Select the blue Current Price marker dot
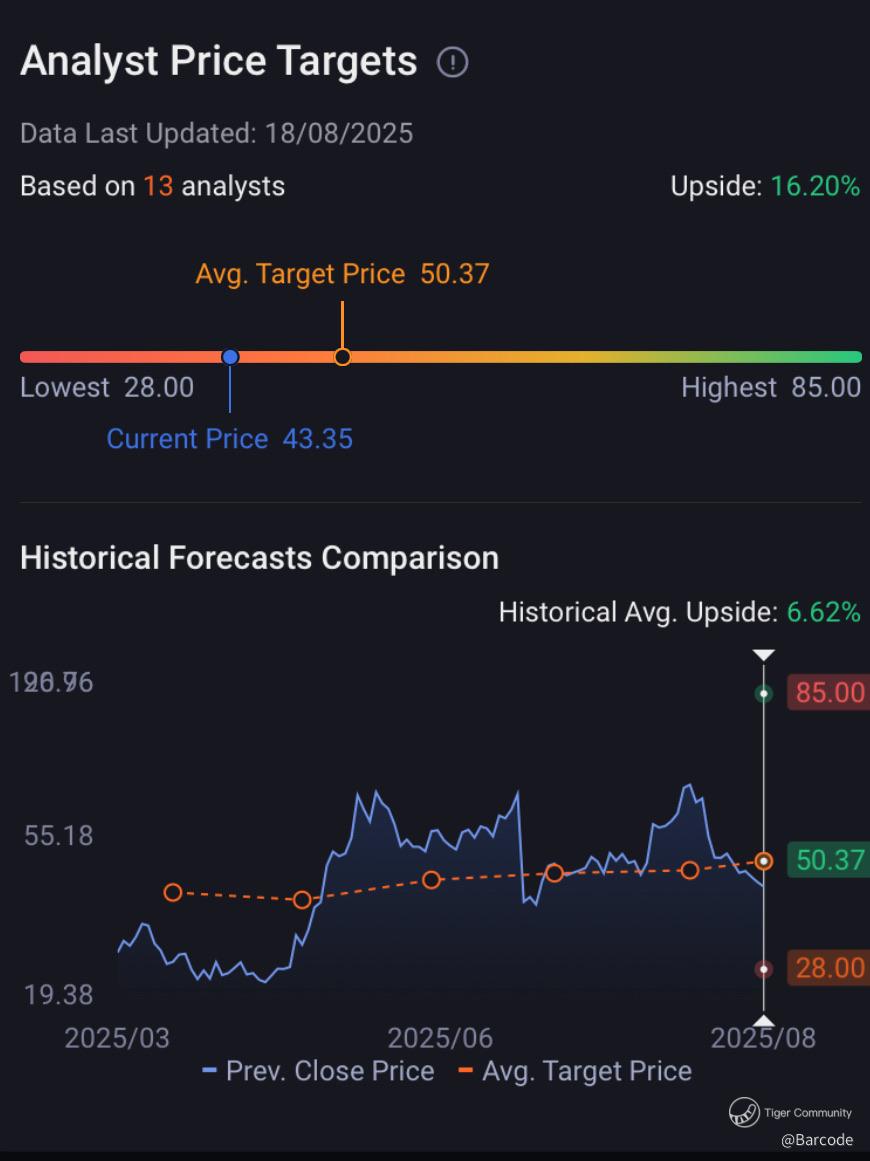This screenshot has height=1161, width=870. tap(230, 357)
